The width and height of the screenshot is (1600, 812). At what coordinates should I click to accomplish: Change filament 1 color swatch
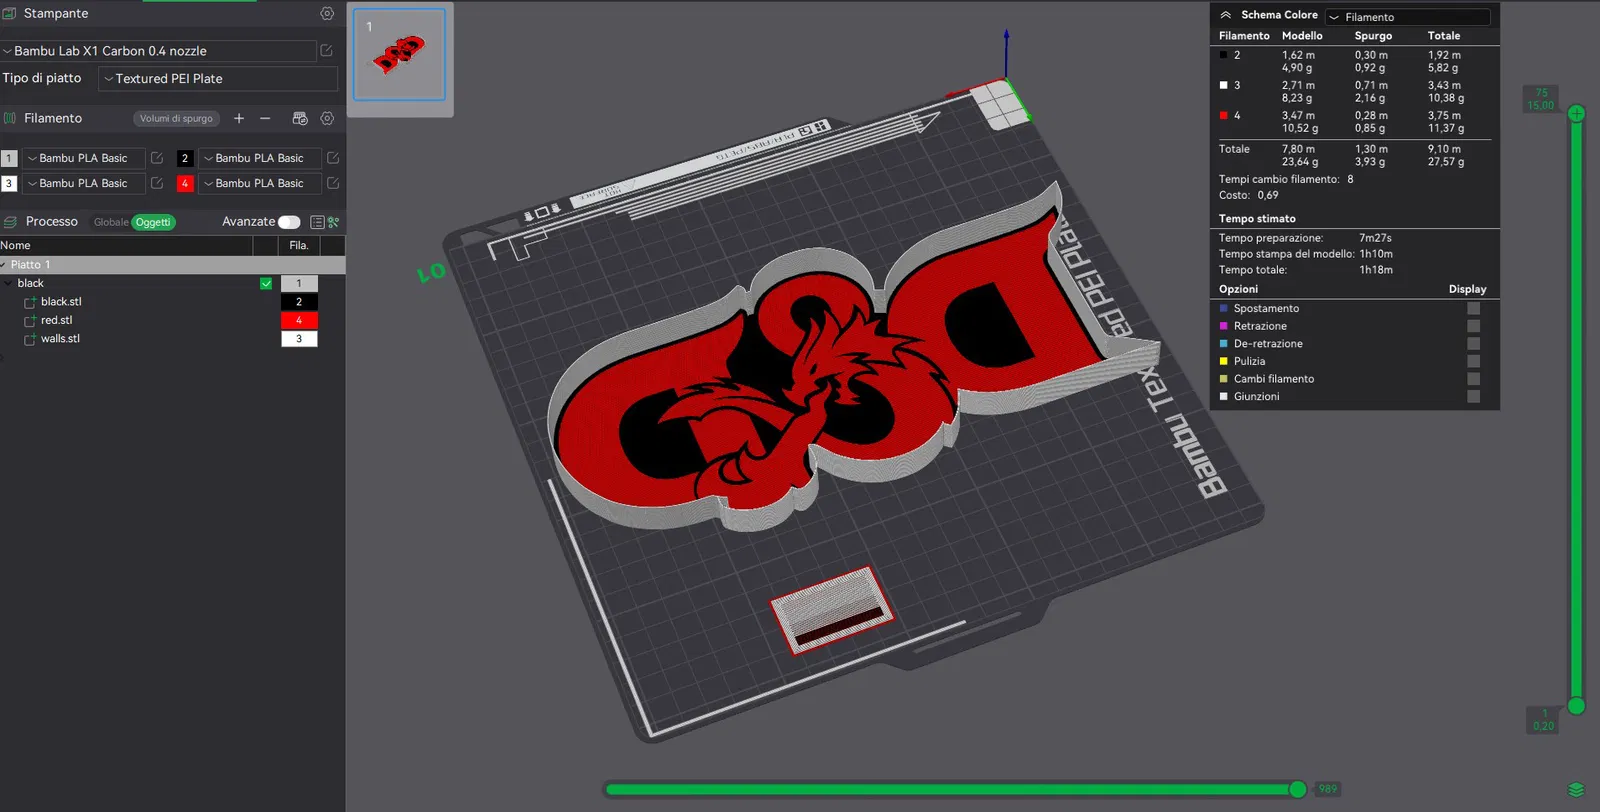[x=9, y=158]
